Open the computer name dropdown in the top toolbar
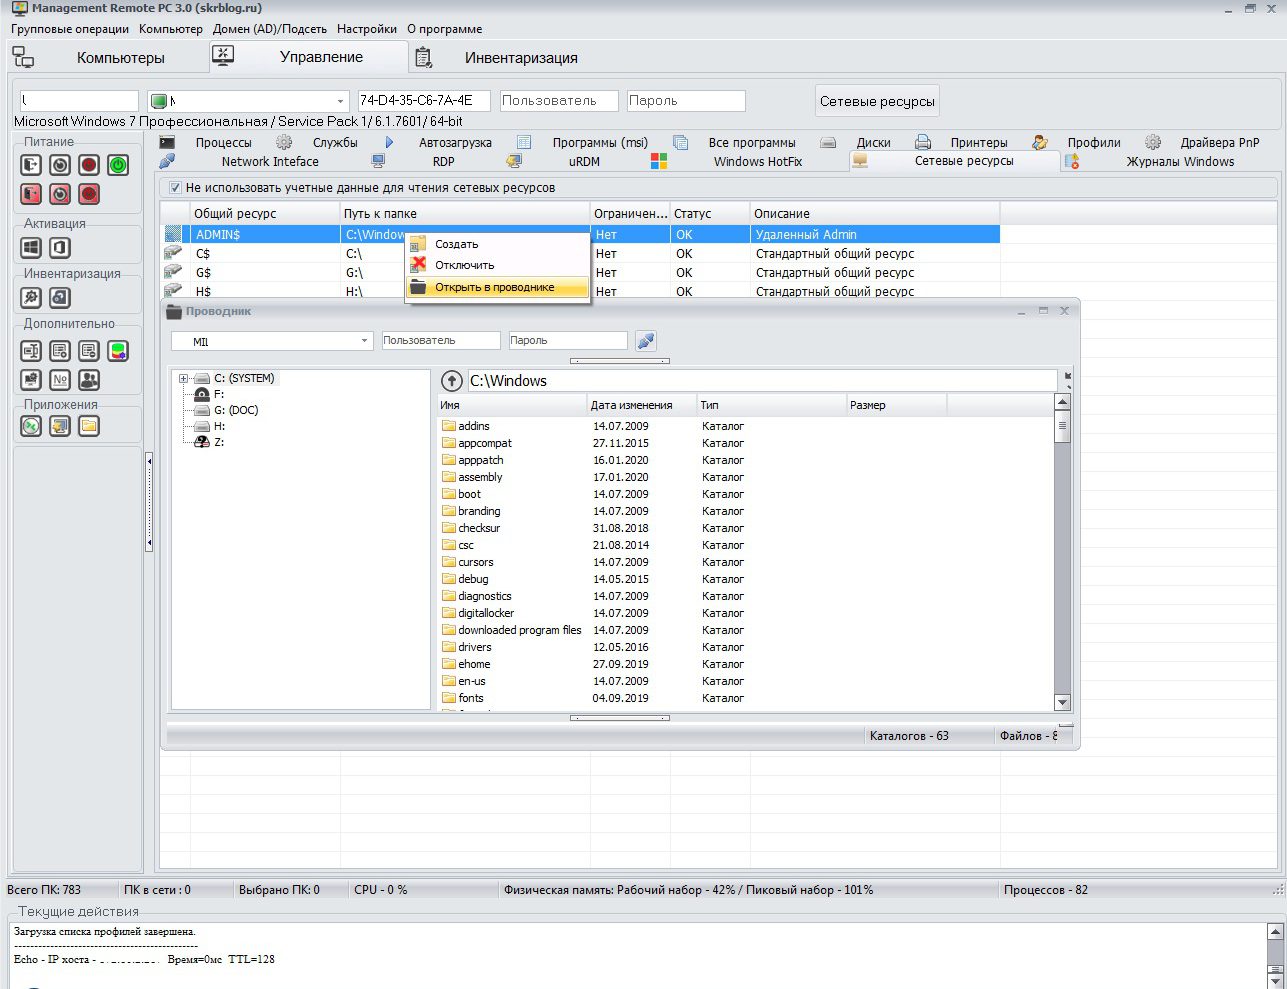This screenshot has height=989, width=1287. tap(340, 101)
